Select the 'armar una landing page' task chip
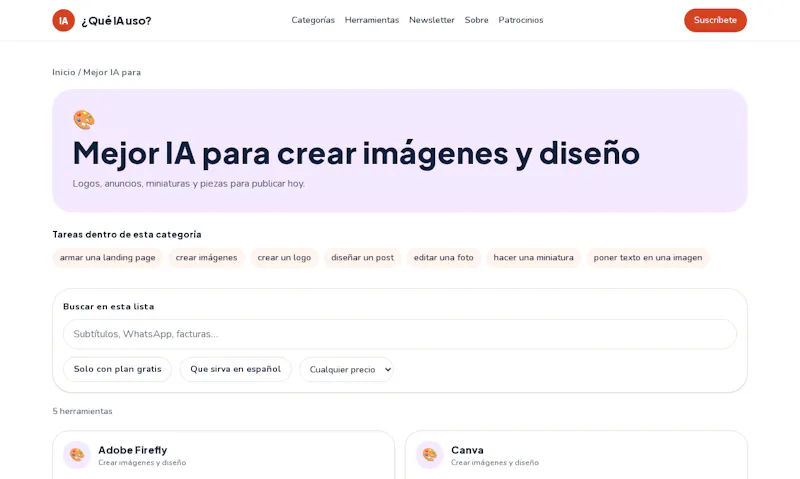The height and width of the screenshot is (479, 800). point(108,258)
